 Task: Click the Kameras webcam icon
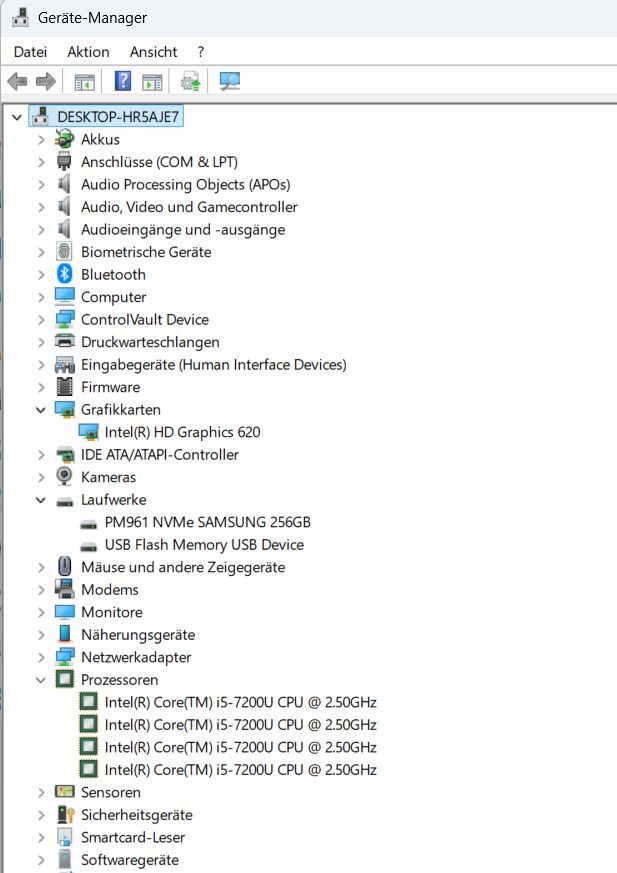point(65,477)
